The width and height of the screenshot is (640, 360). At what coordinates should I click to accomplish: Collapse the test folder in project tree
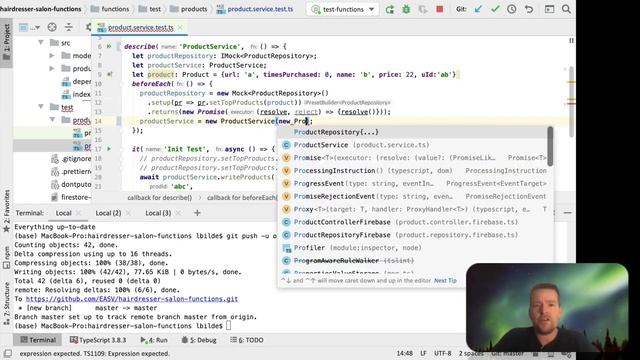(41, 107)
